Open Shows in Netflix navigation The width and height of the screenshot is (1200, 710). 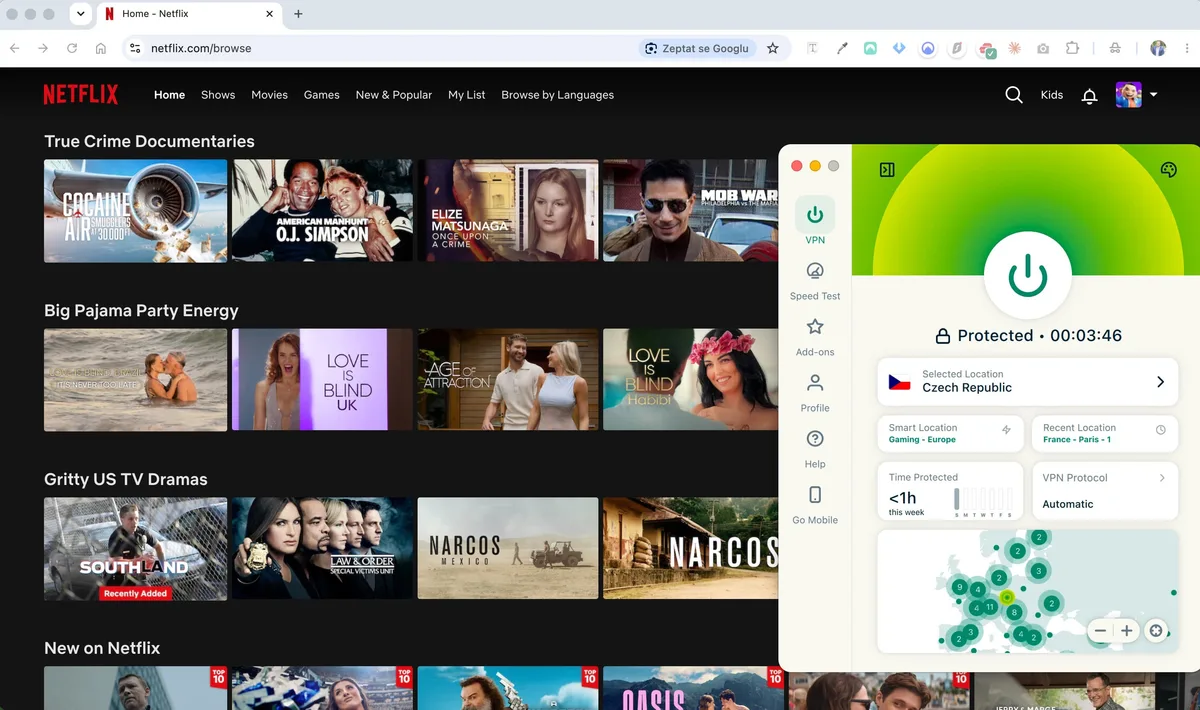point(218,95)
